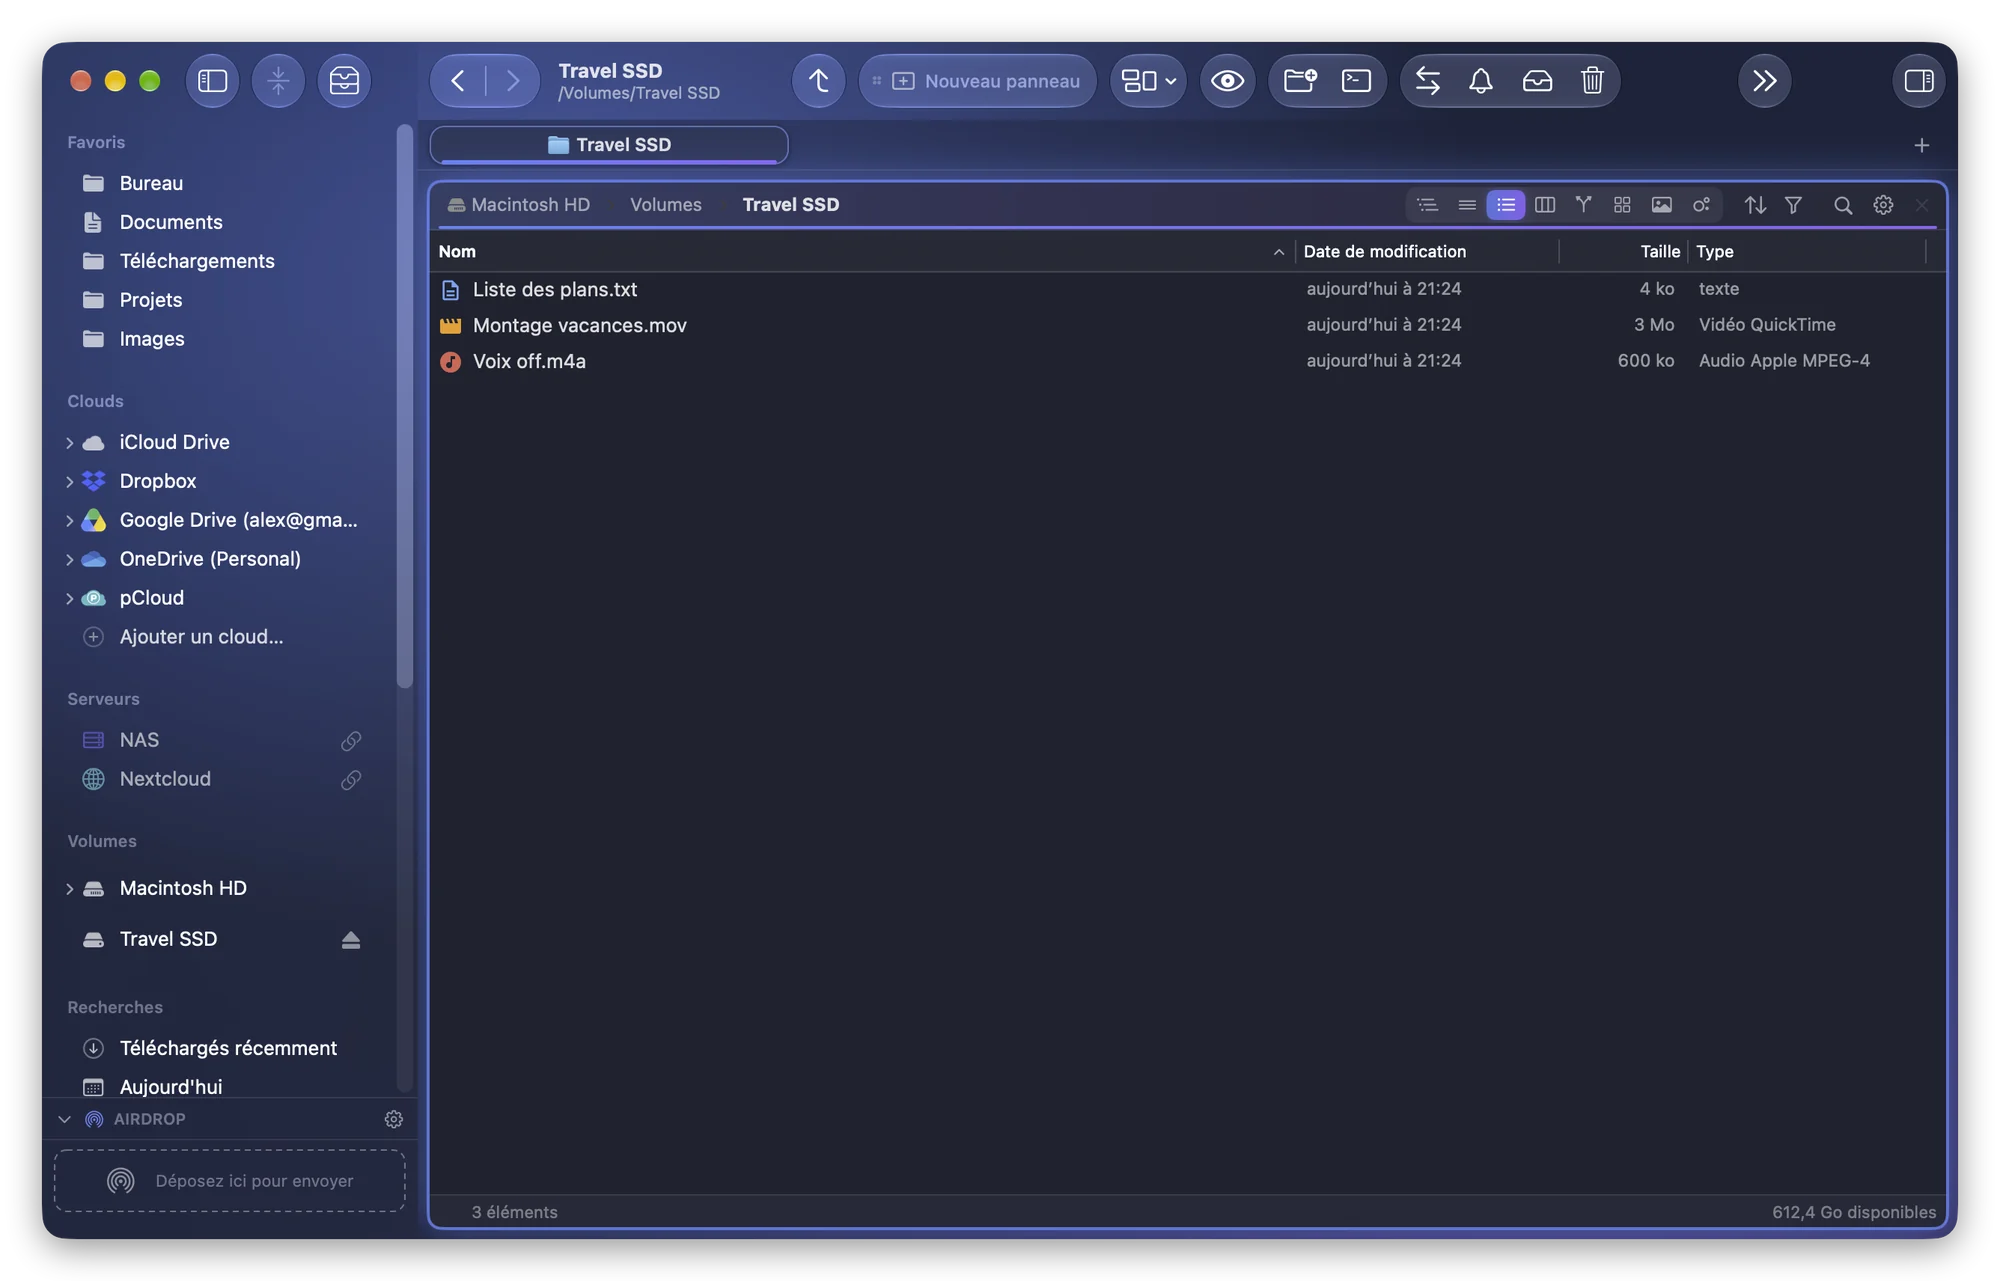
Task: Open sort order arrows control
Action: 1755,205
